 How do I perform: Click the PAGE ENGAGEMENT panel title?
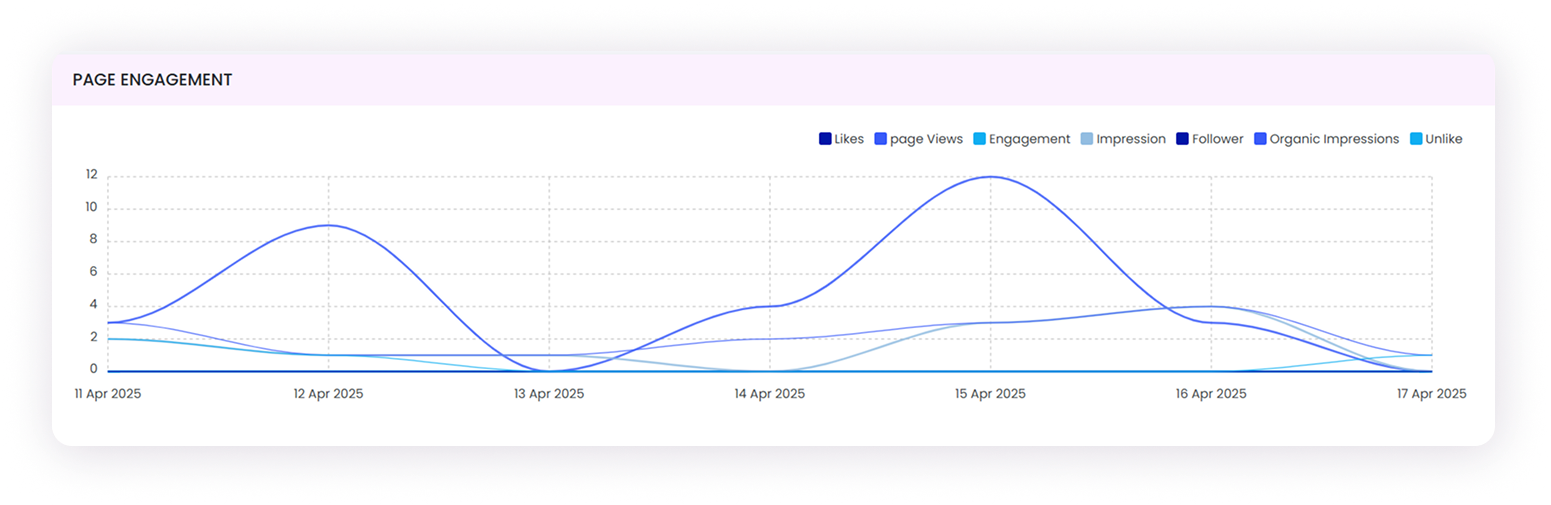[x=152, y=80]
